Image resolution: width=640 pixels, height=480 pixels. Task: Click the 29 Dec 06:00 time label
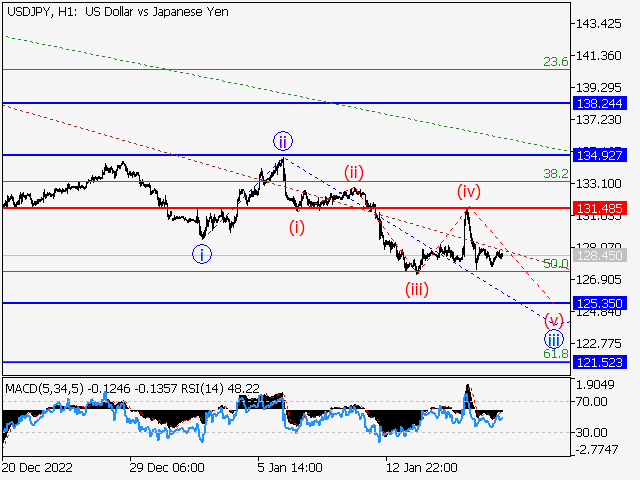pos(167,467)
